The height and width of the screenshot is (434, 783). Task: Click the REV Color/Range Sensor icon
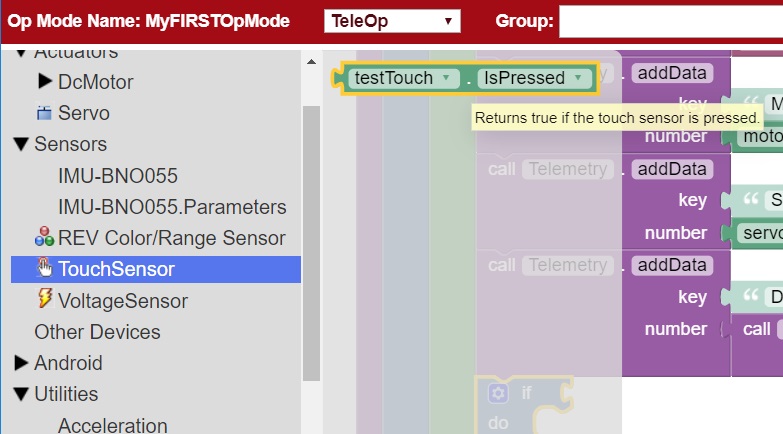(44, 238)
